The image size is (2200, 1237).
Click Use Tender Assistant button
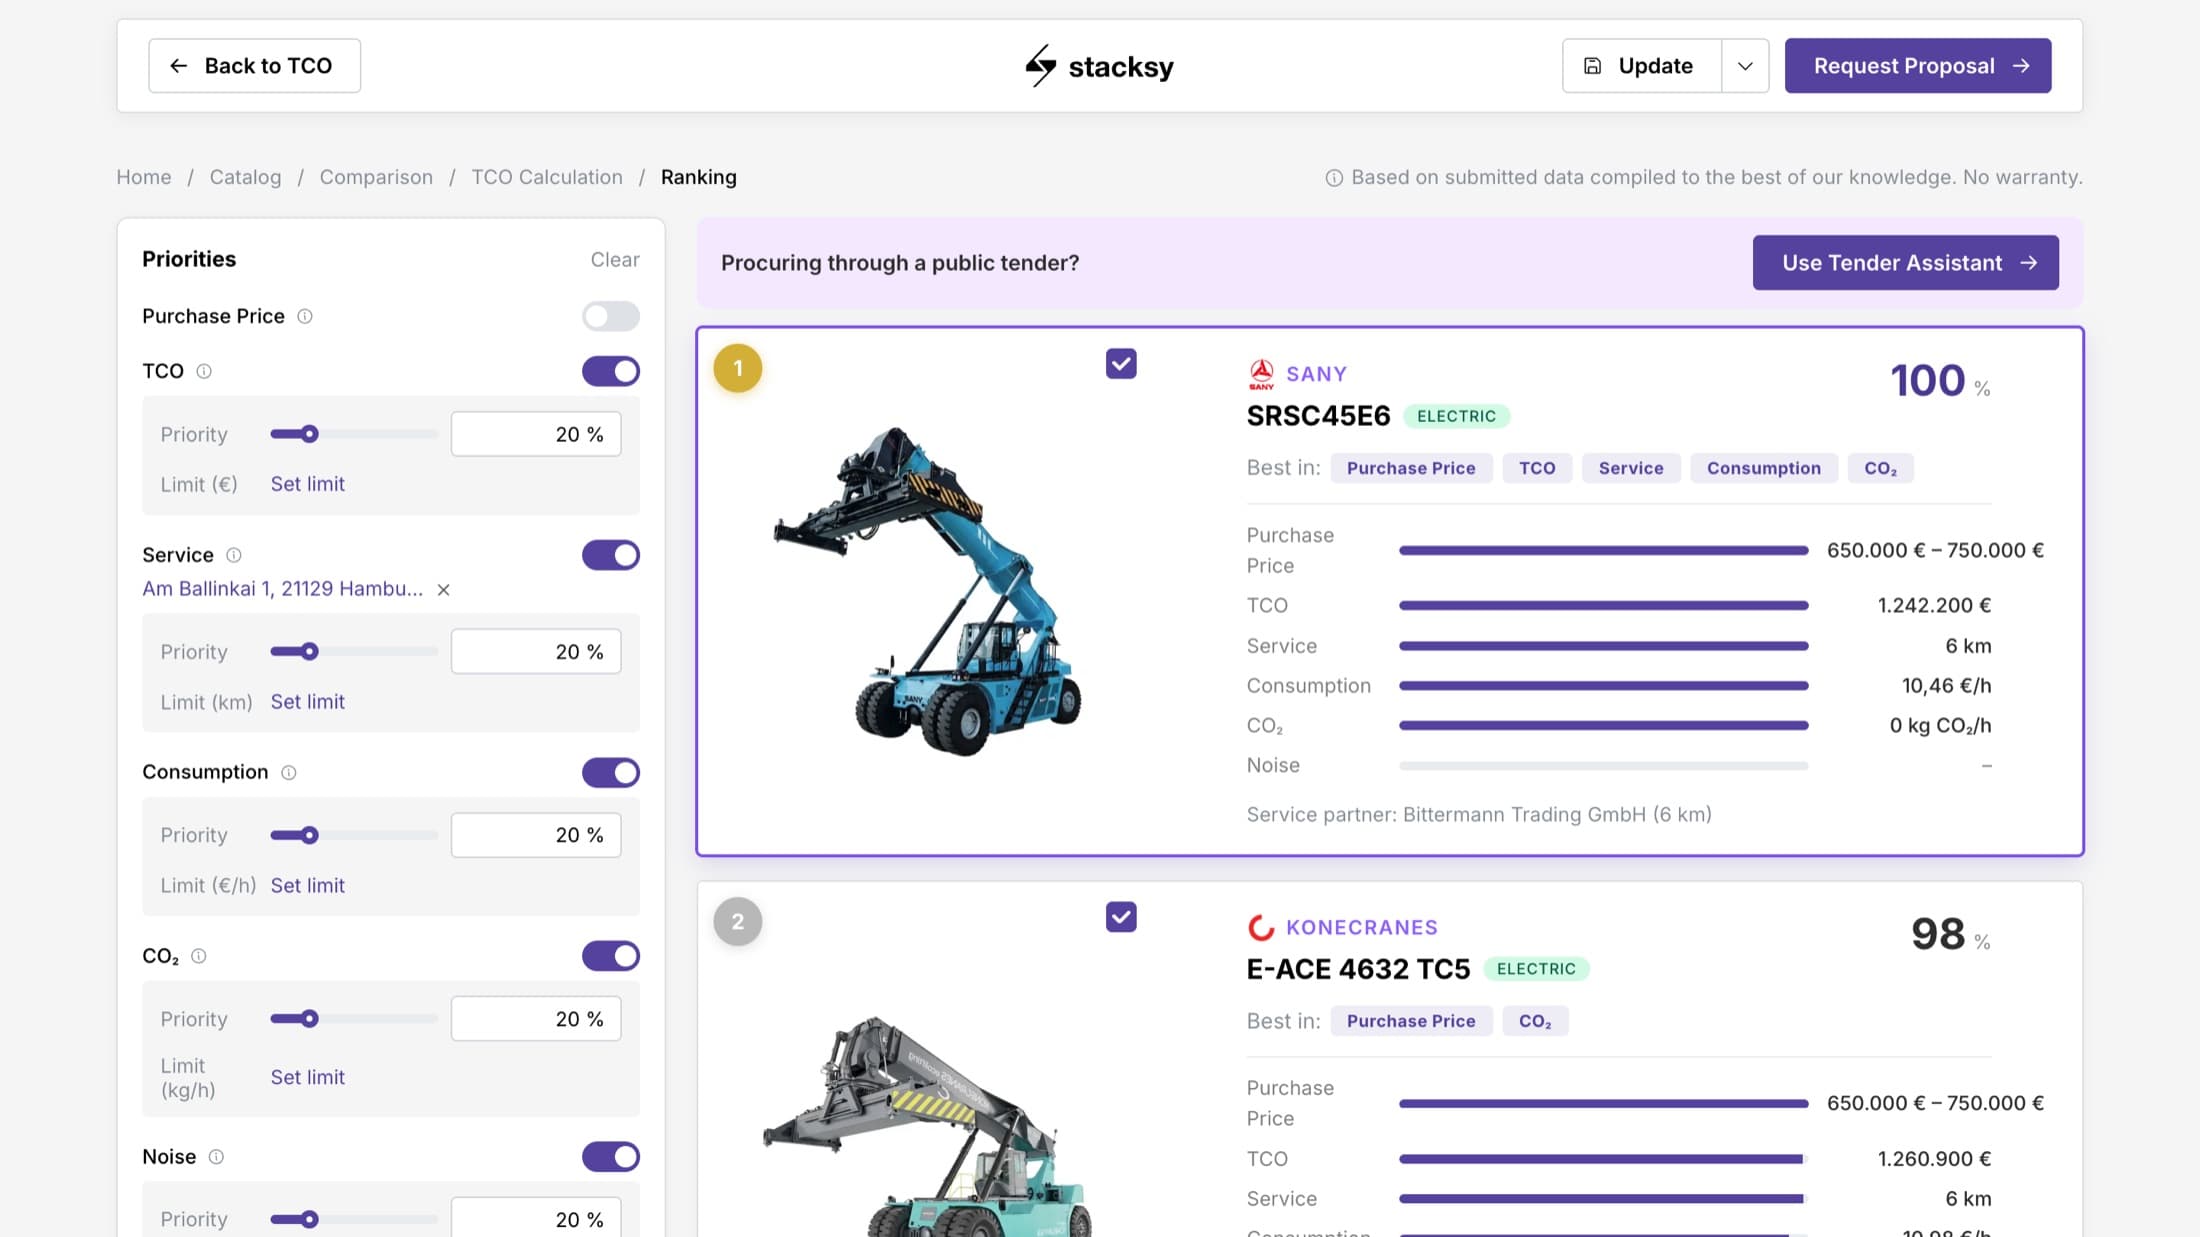pyautogui.click(x=1905, y=263)
